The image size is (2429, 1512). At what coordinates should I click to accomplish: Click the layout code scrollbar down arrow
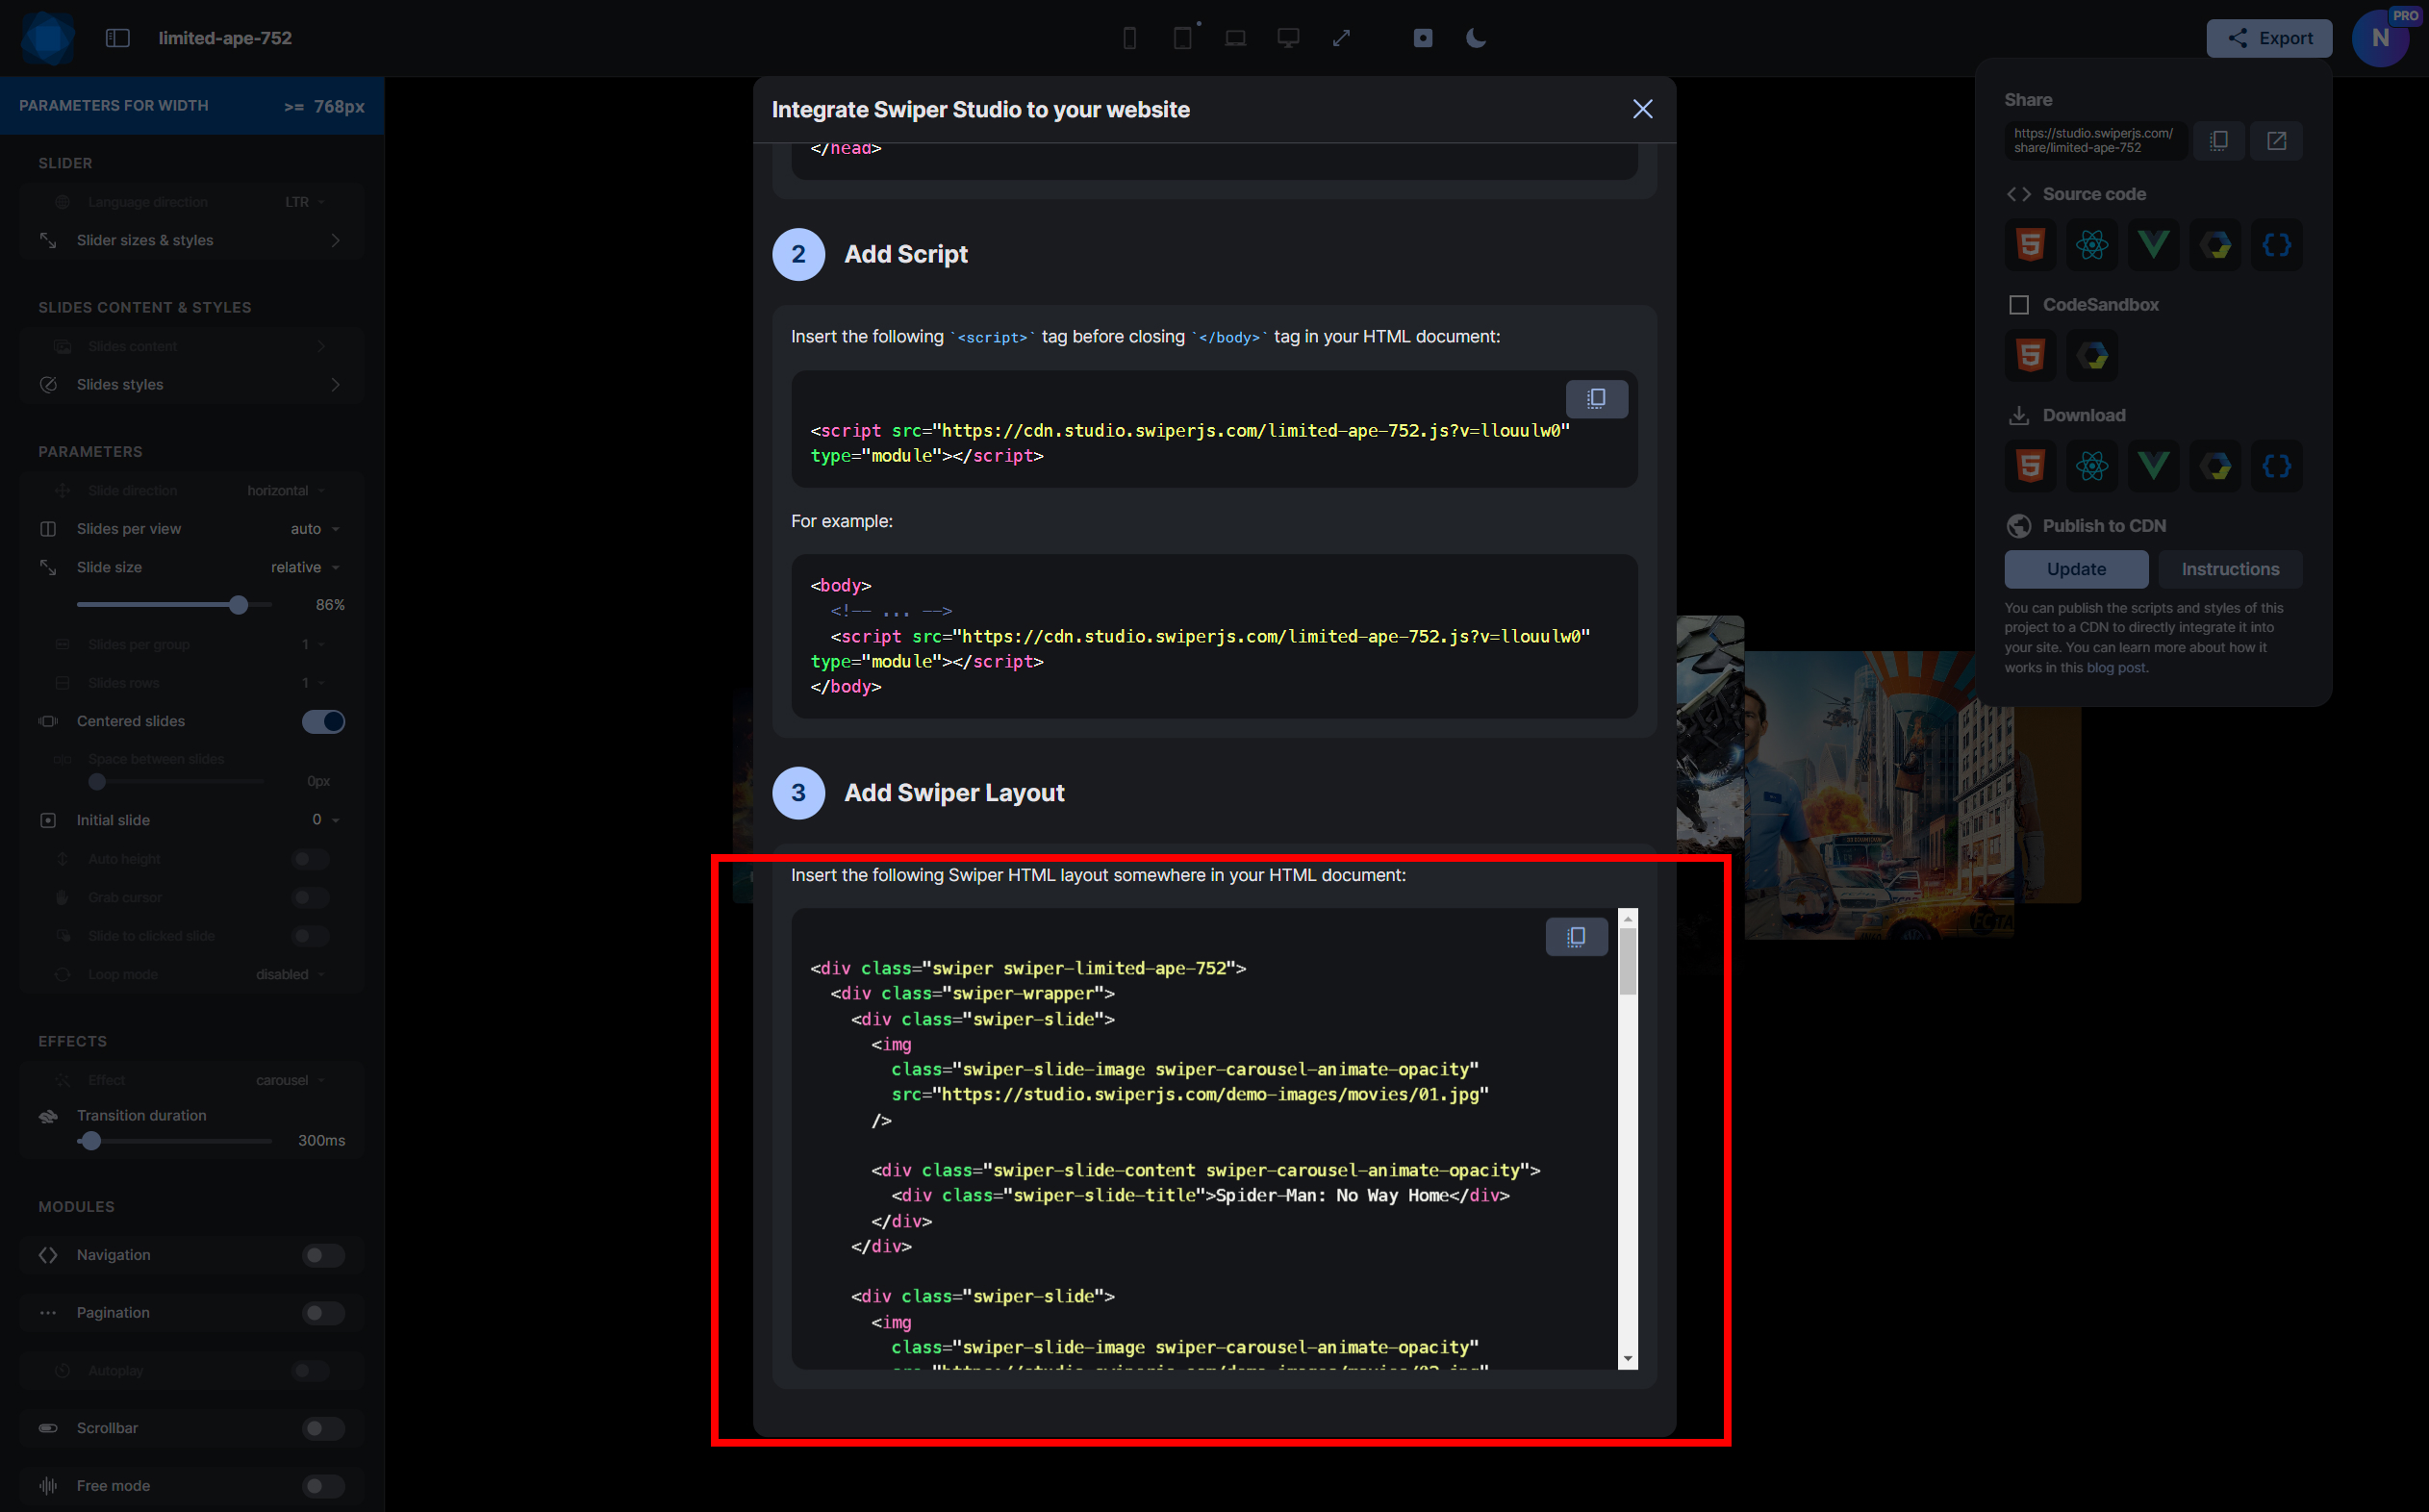pyautogui.click(x=1628, y=1360)
